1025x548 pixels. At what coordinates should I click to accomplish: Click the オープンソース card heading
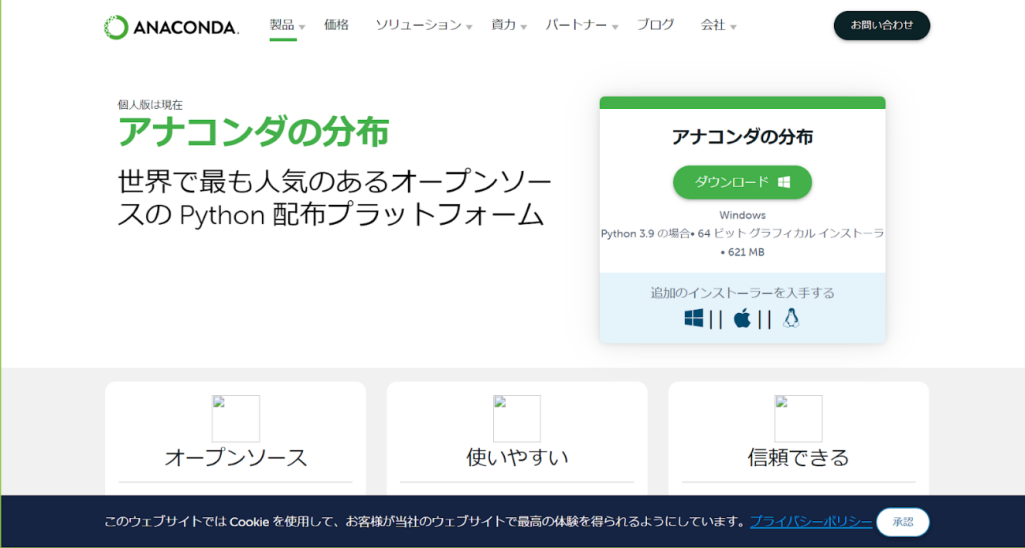[236, 458]
